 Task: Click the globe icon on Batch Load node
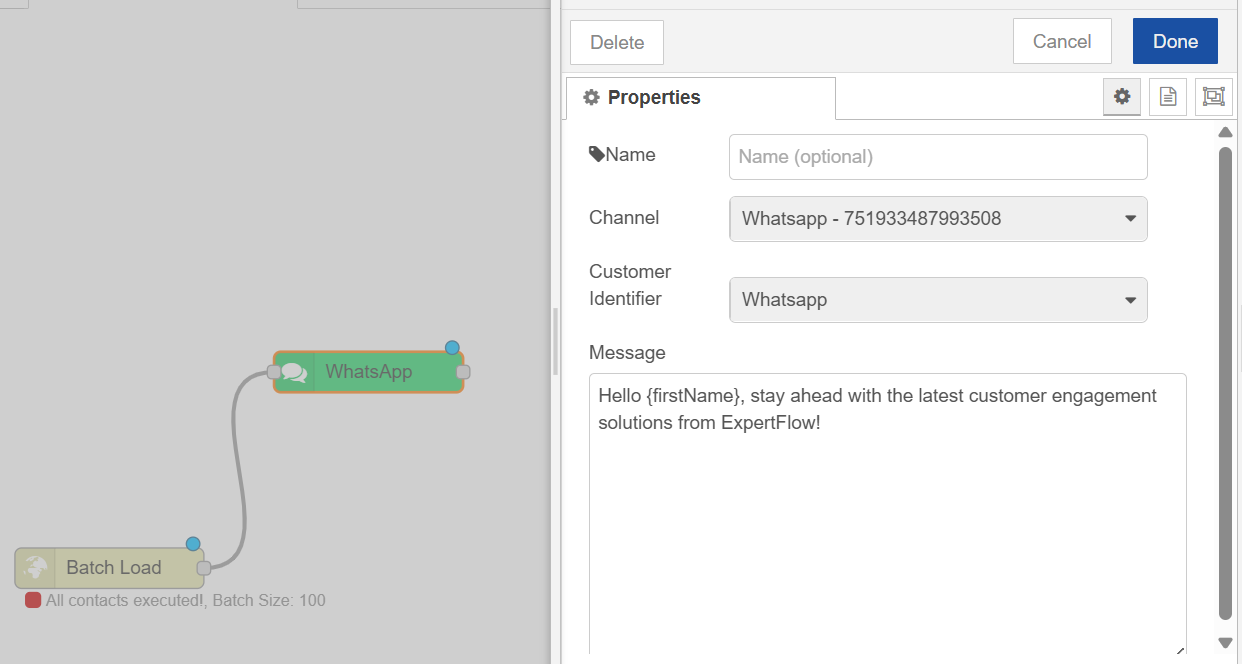[x=36, y=567]
